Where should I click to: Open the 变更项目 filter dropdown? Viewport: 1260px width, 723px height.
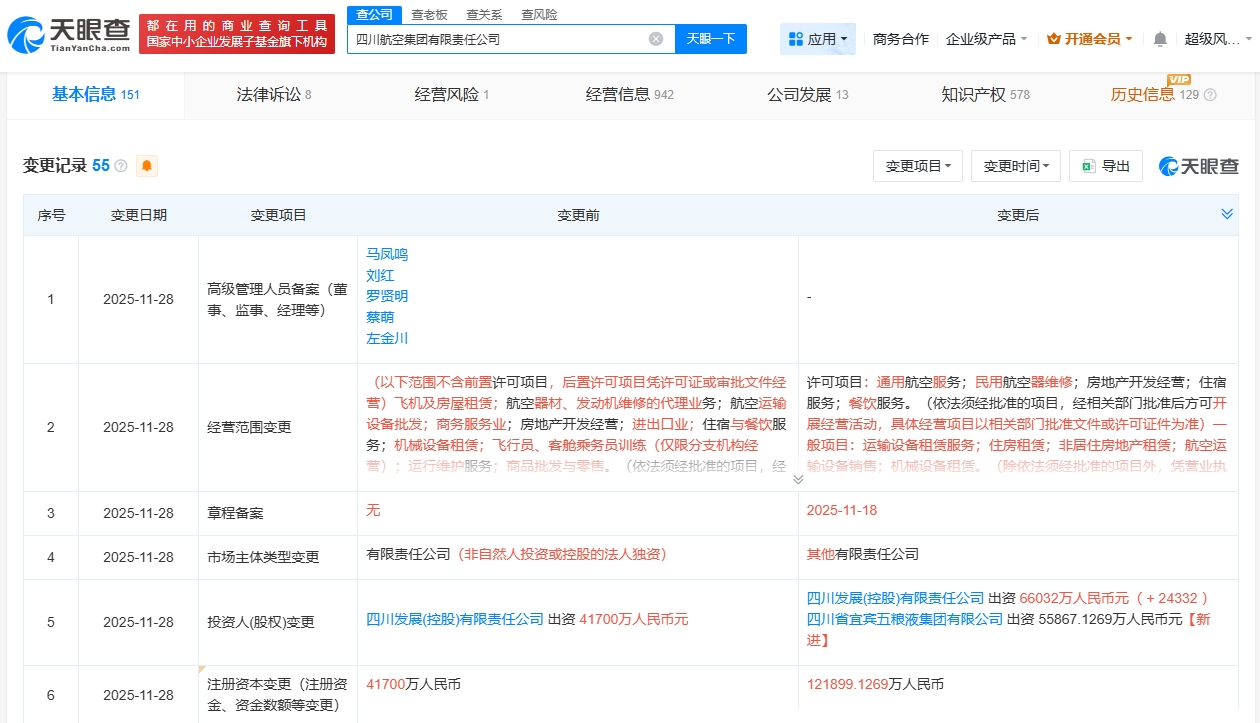[x=917, y=166]
